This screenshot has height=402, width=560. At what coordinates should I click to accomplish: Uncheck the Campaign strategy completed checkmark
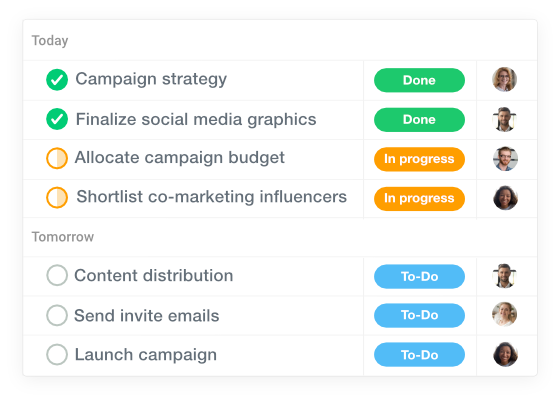(x=57, y=80)
